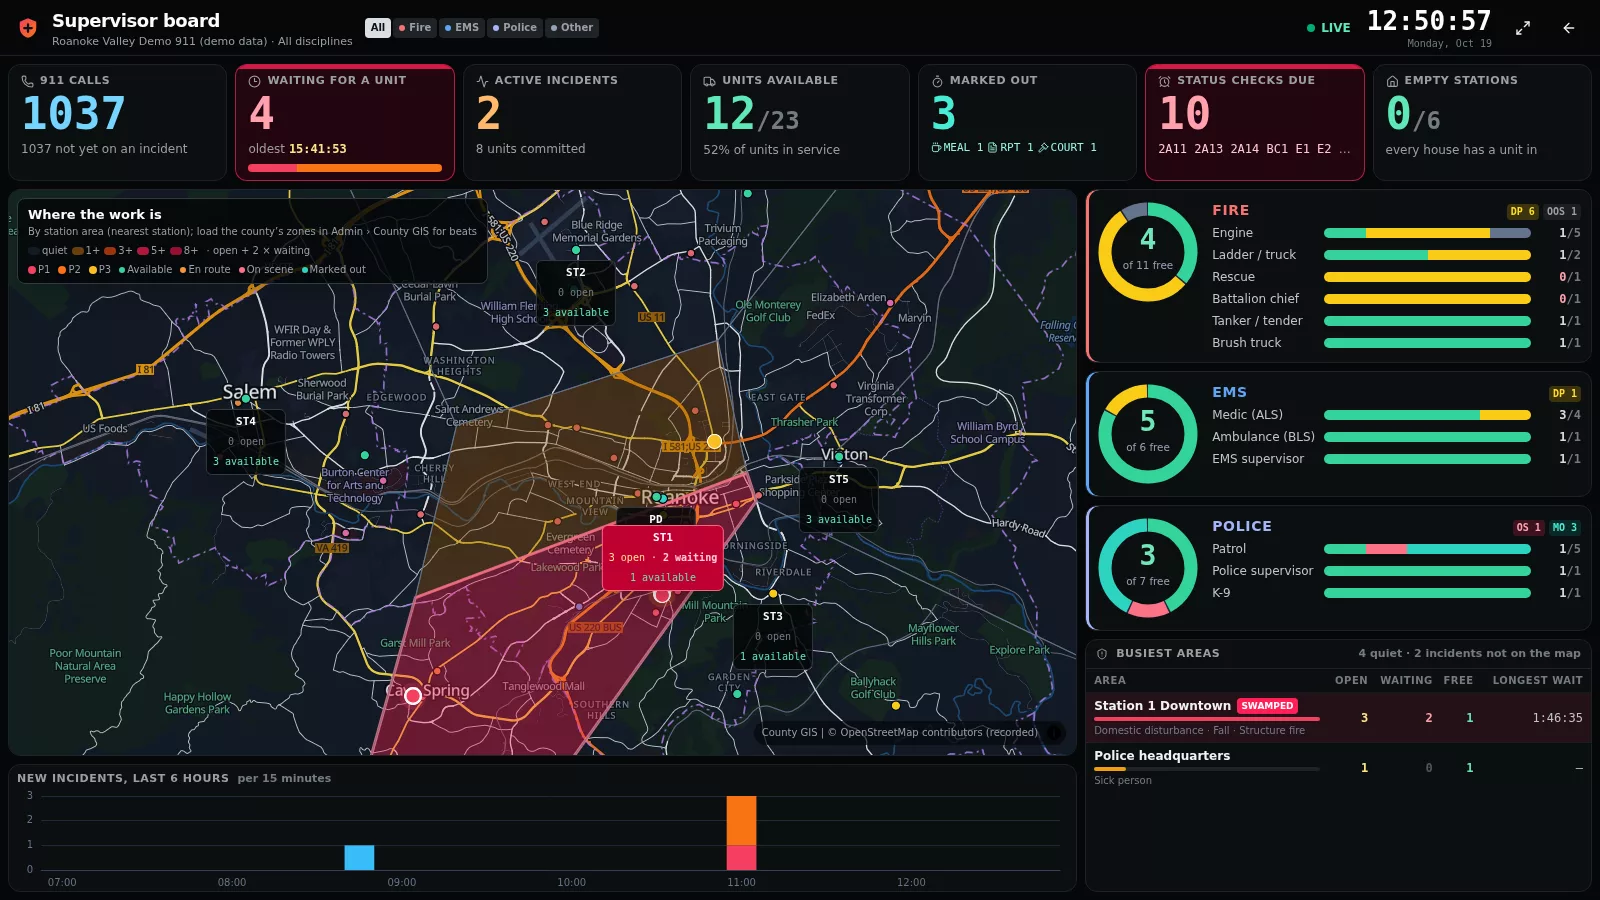
Task: Click the Fire OOS 1 badge
Action: pos(1562,212)
